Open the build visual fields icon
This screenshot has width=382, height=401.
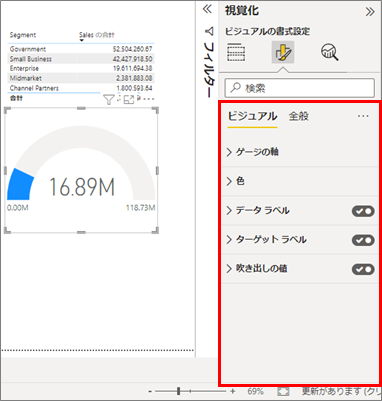(236, 52)
